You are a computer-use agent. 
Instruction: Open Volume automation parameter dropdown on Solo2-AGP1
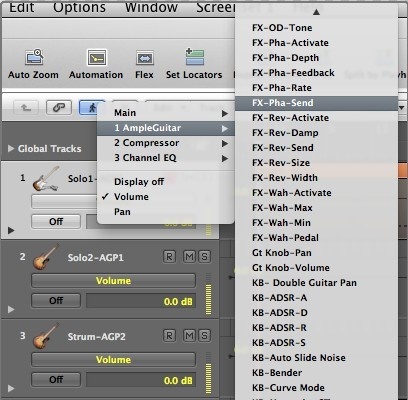tap(113, 281)
